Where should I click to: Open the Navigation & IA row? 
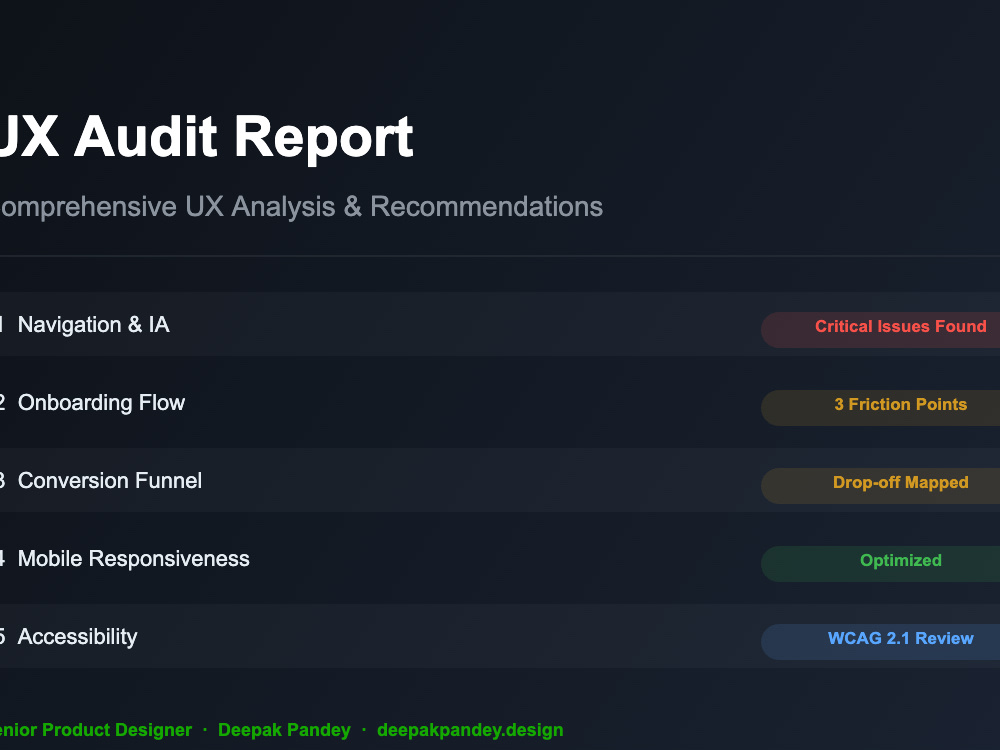(x=500, y=325)
